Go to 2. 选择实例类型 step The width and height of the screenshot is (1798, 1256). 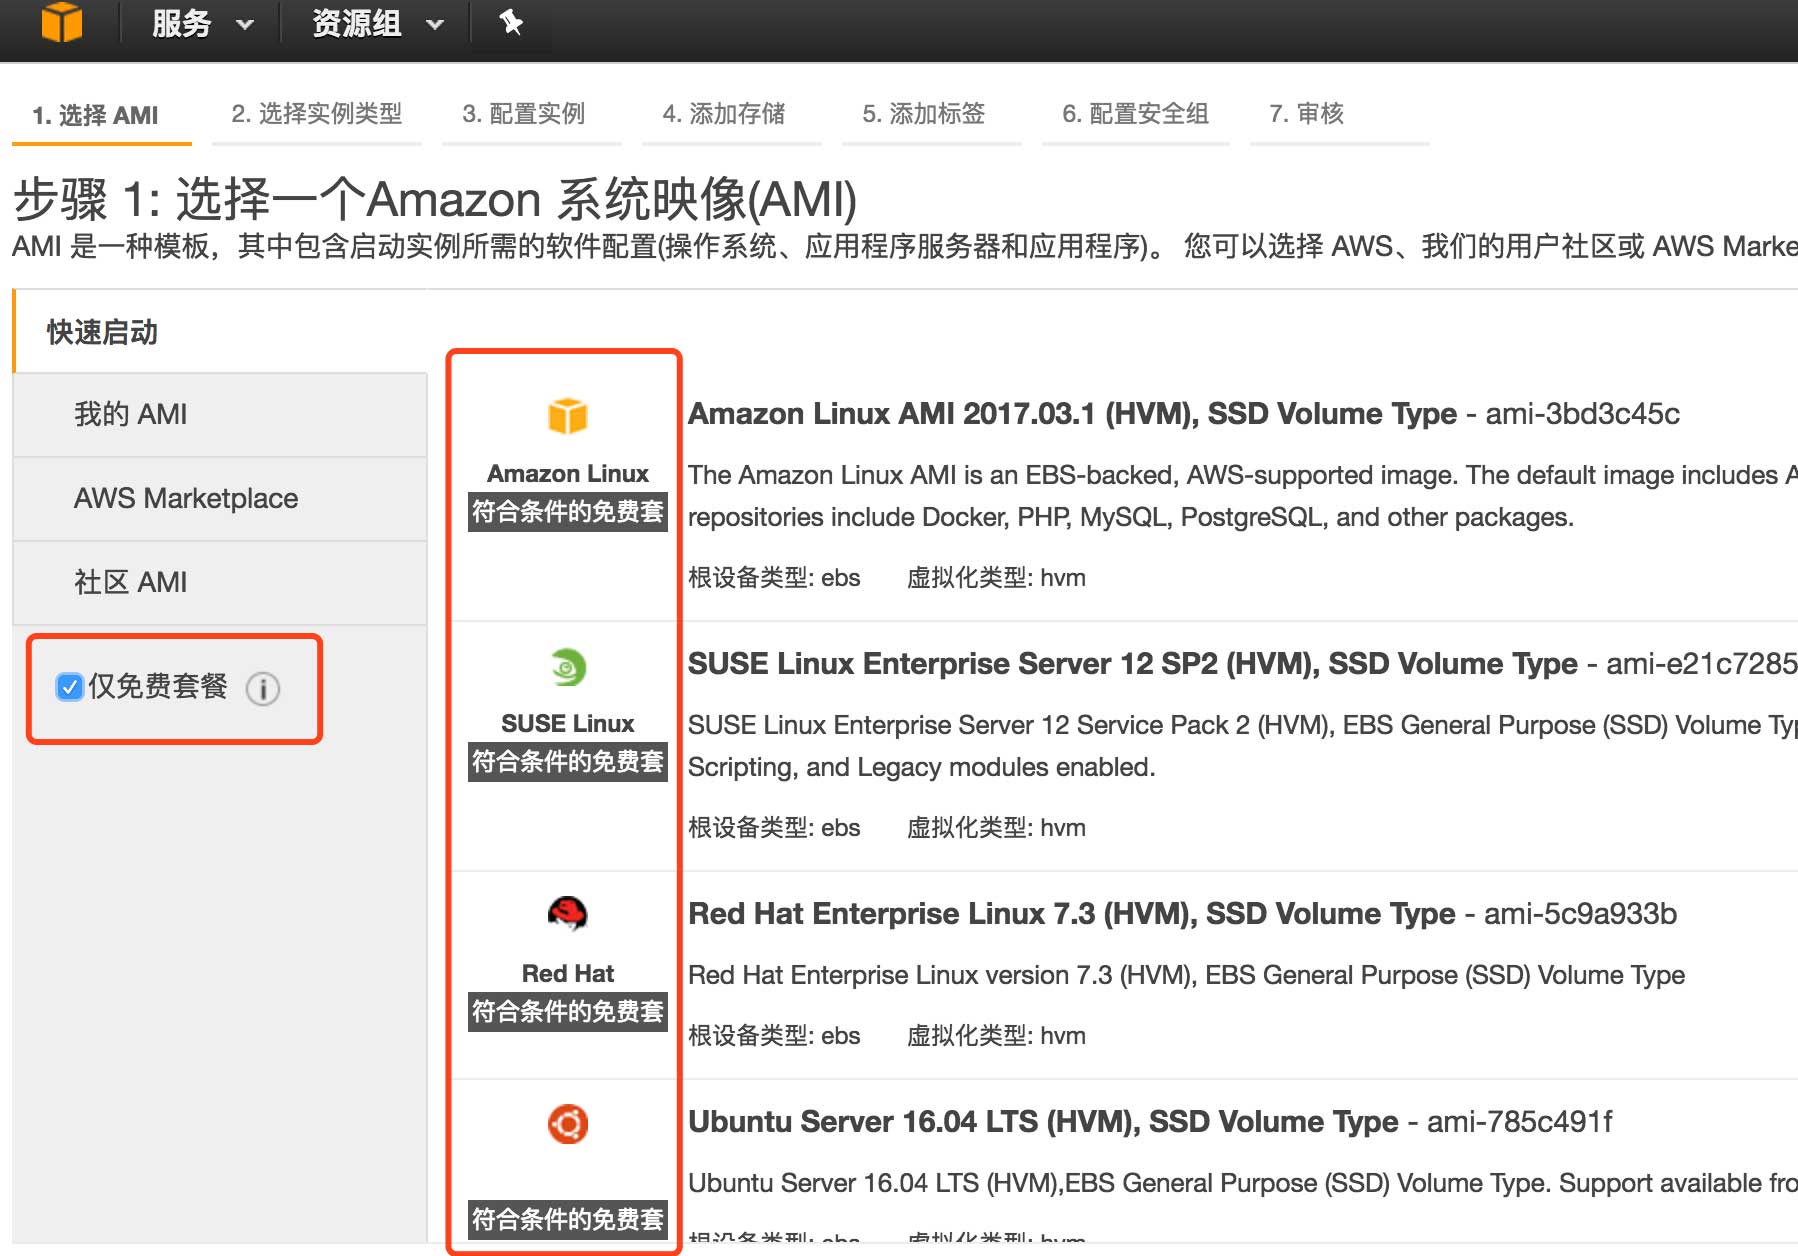(317, 114)
